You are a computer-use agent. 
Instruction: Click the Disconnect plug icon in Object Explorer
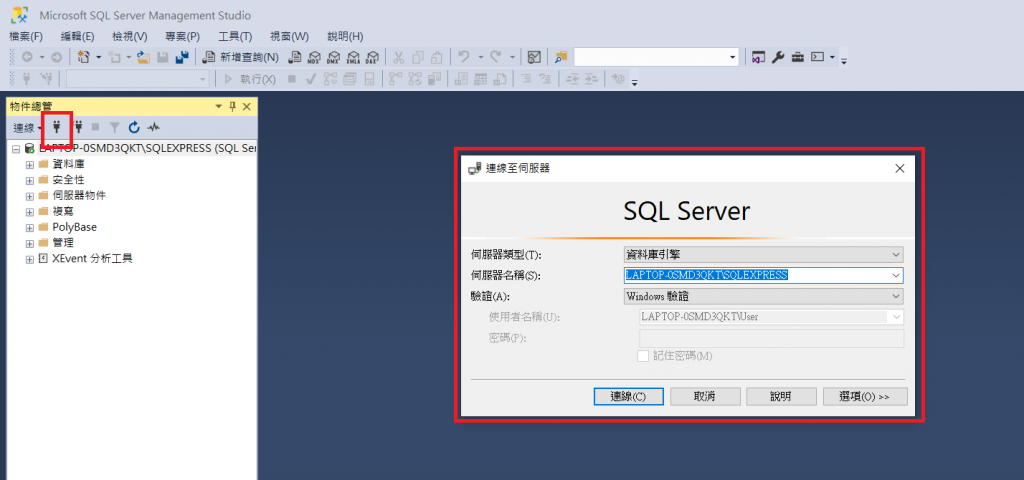(79, 127)
